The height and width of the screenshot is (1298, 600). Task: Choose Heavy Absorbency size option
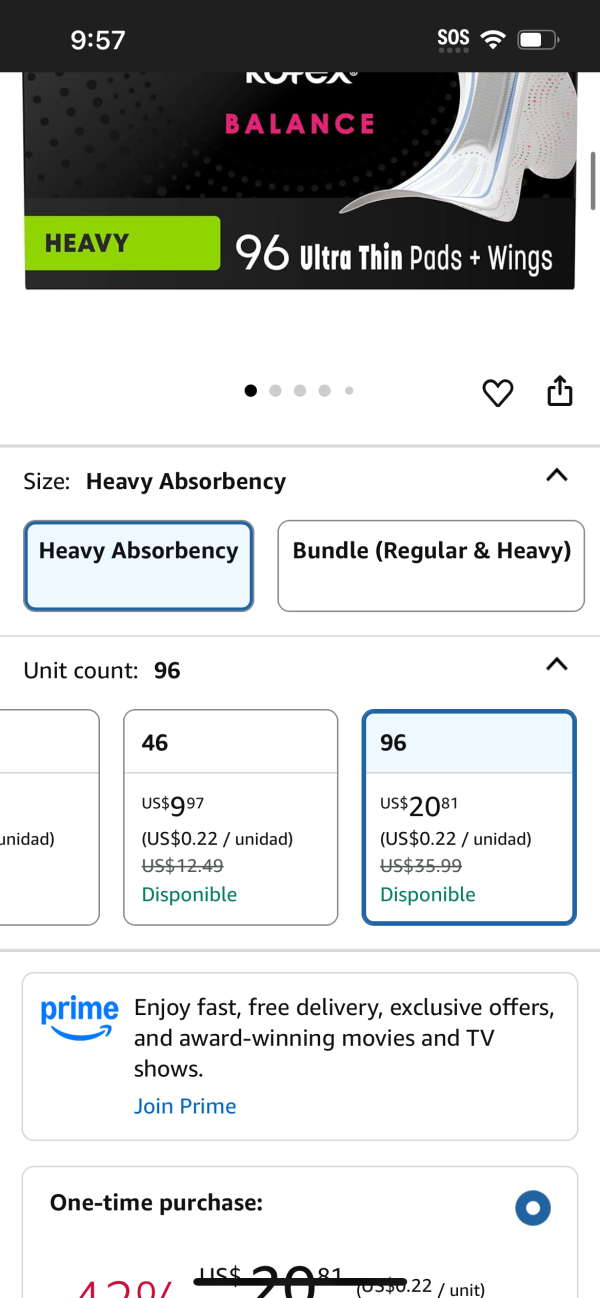pos(138,565)
